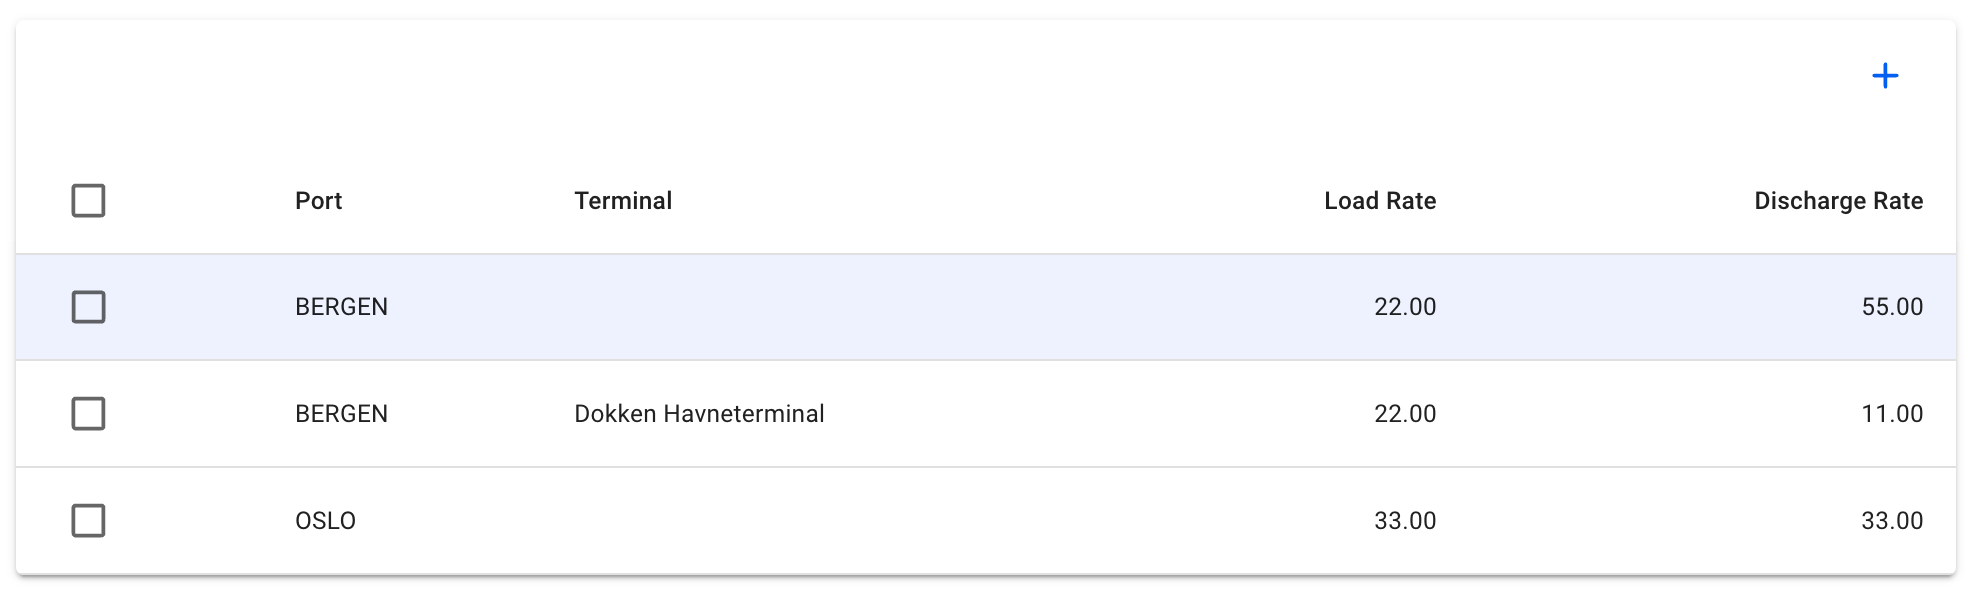Click the 55.00 discharge rate value
The height and width of the screenshot is (600, 1982).
click(x=1892, y=307)
